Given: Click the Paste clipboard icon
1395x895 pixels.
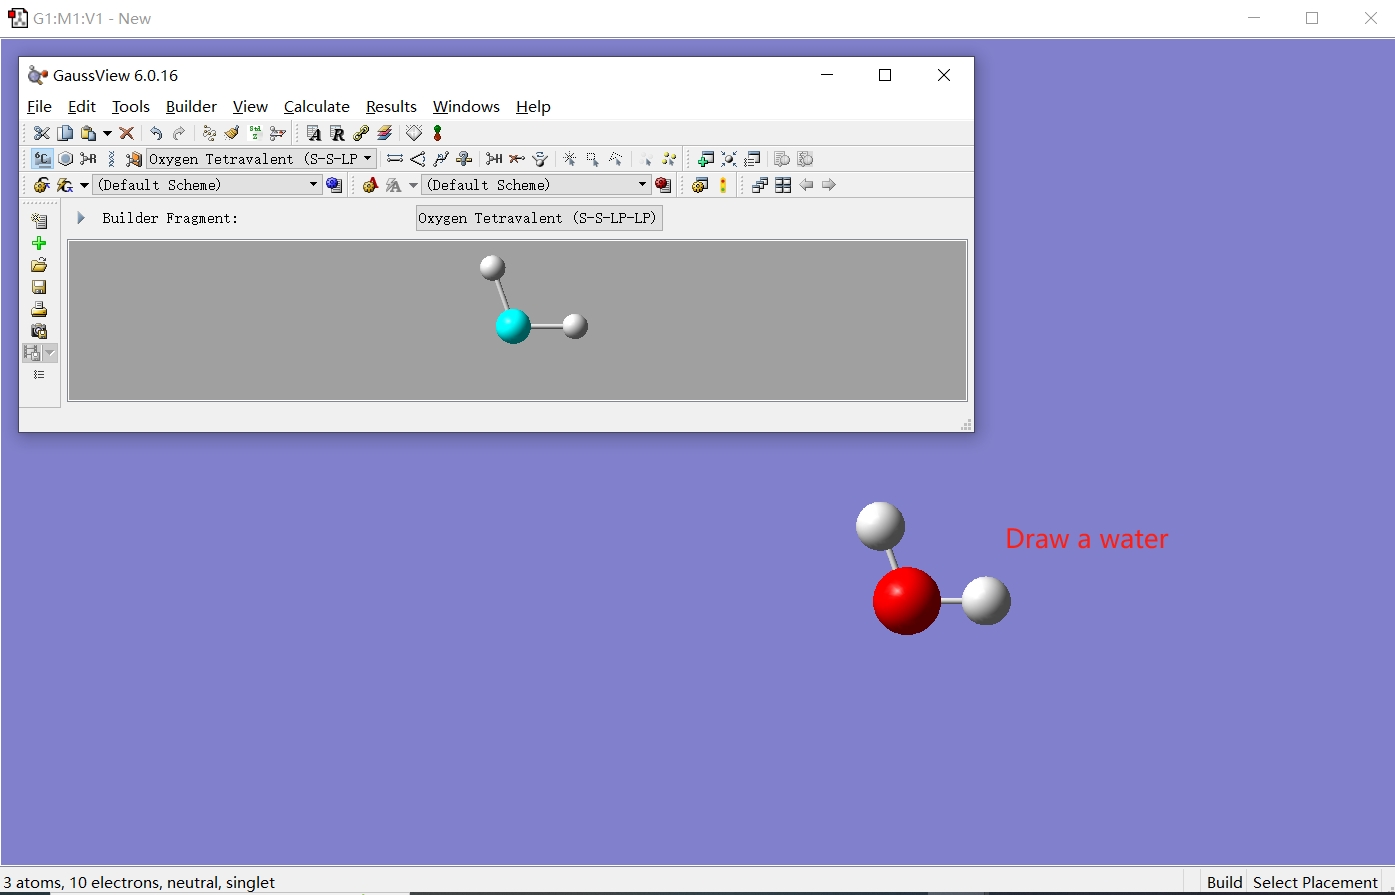Looking at the screenshot, I should (x=89, y=133).
